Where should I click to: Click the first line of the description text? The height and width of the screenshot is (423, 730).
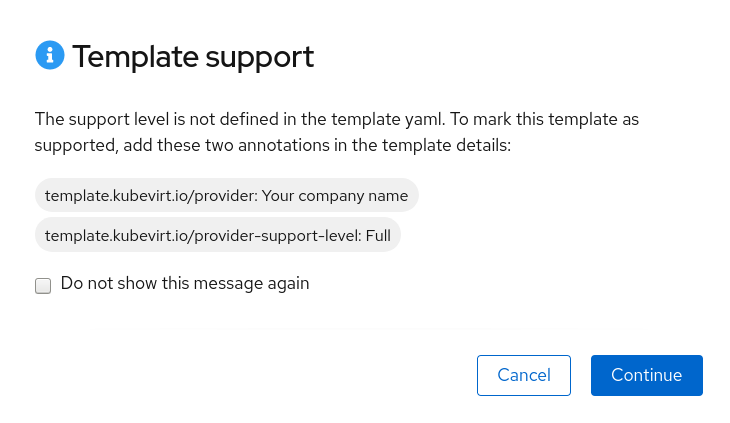(336, 120)
